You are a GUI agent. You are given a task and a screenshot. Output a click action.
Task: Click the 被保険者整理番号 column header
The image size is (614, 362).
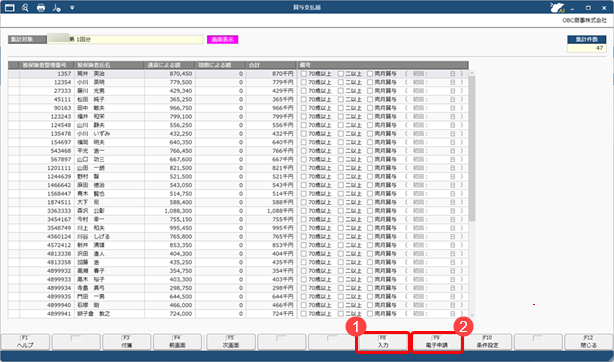pyautogui.click(x=47, y=65)
